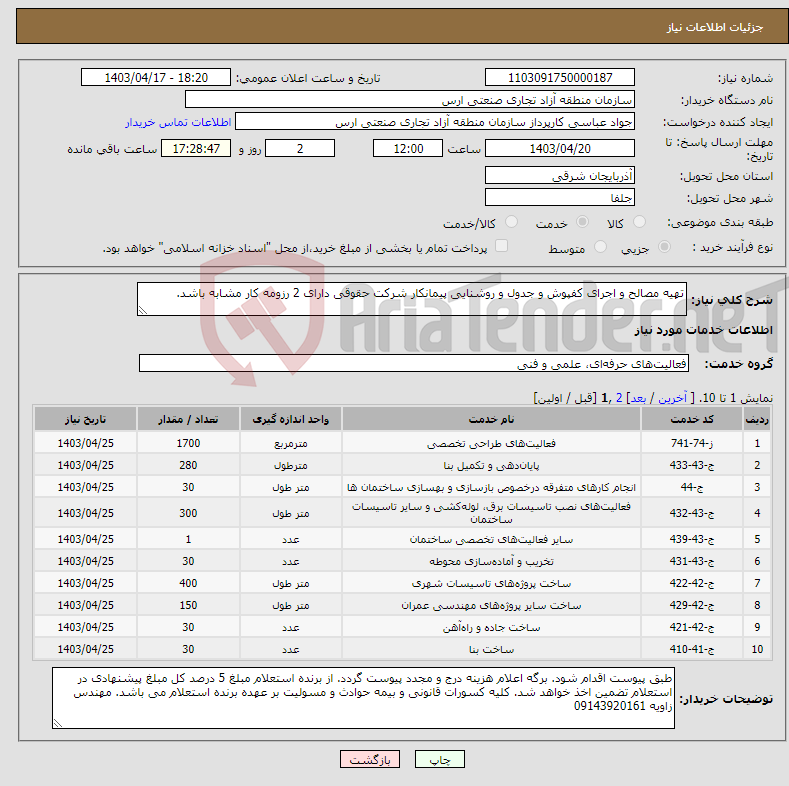Click the چاپ print button

coord(439,759)
